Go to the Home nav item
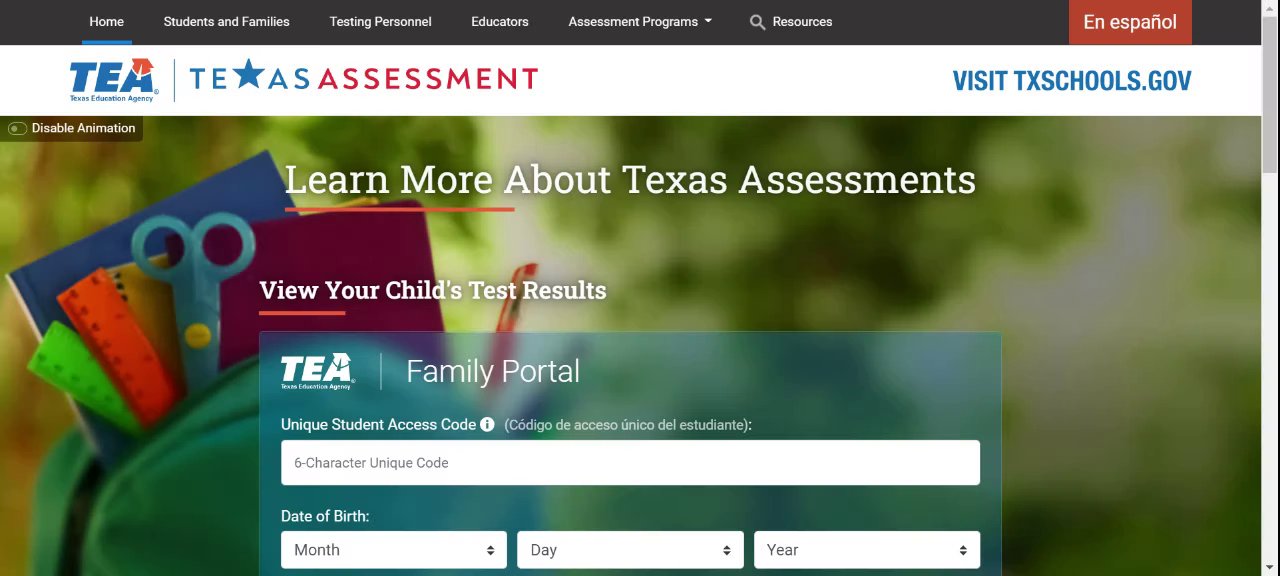 [107, 22]
